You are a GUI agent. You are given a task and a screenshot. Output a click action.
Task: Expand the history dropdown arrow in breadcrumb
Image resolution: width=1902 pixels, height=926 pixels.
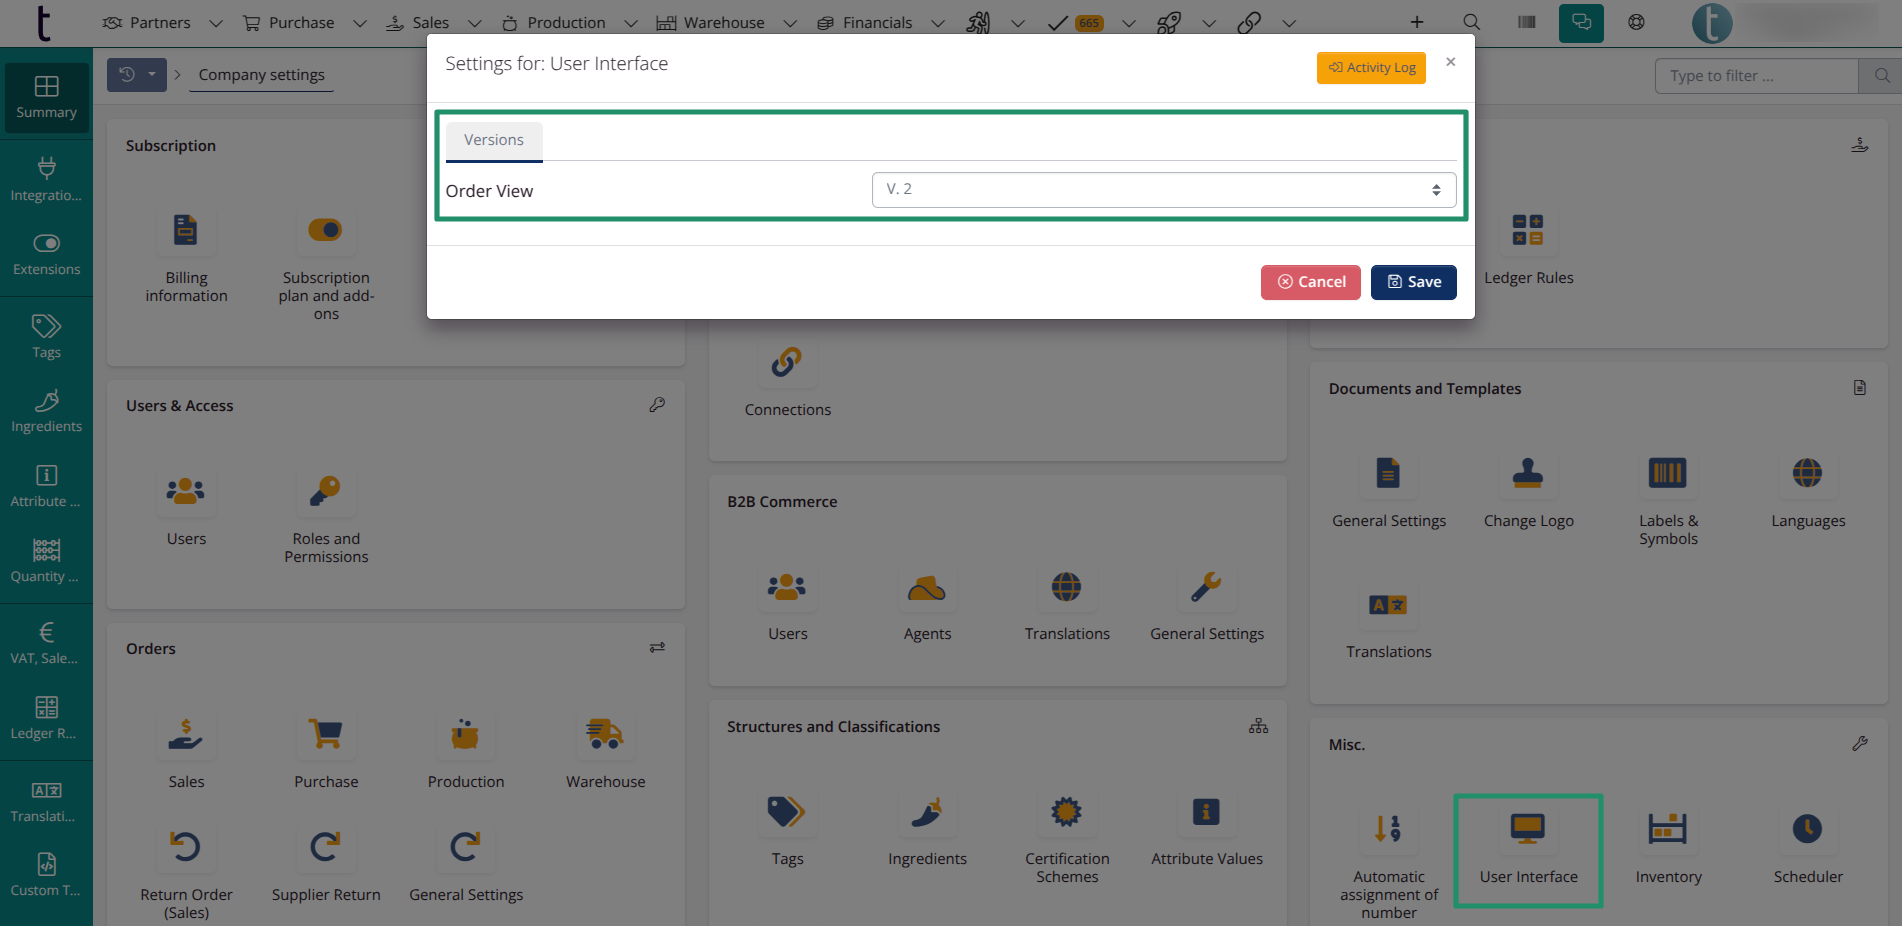[x=152, y=75]
